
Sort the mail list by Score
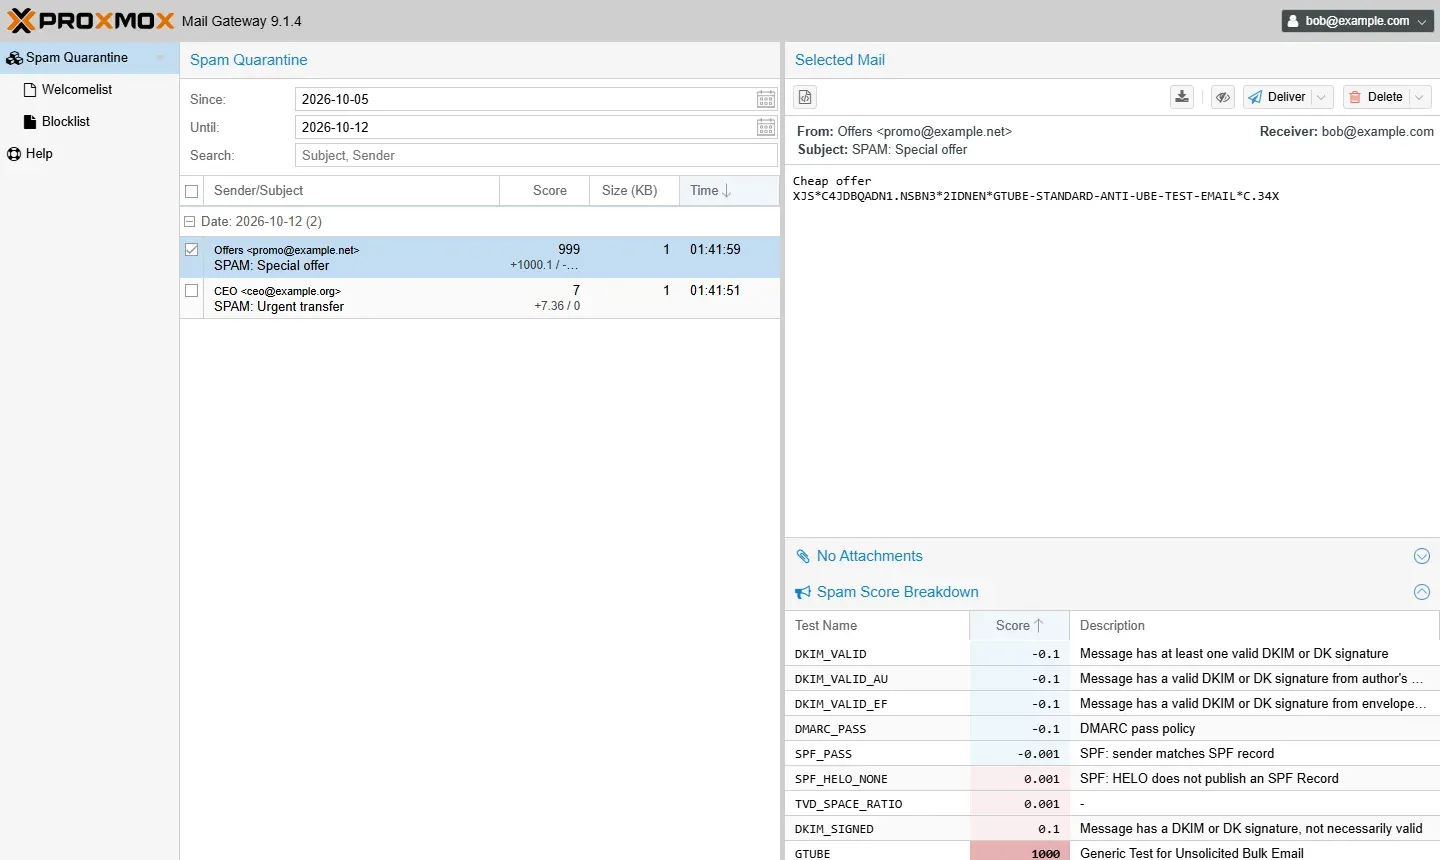point(544,191)
